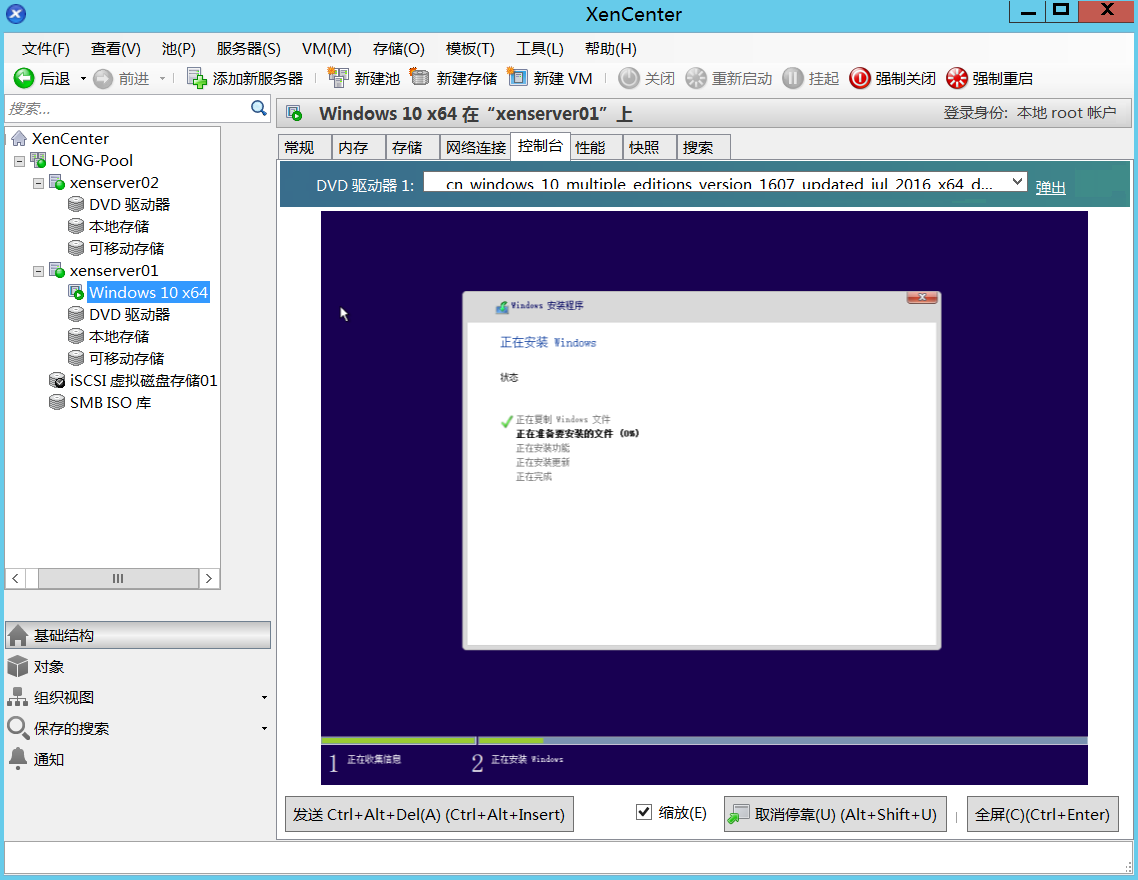This screenshot has height=880, width=1138.
Task: Click the Notifications (通知) bell icon
Action: click(x=18, y=758)
